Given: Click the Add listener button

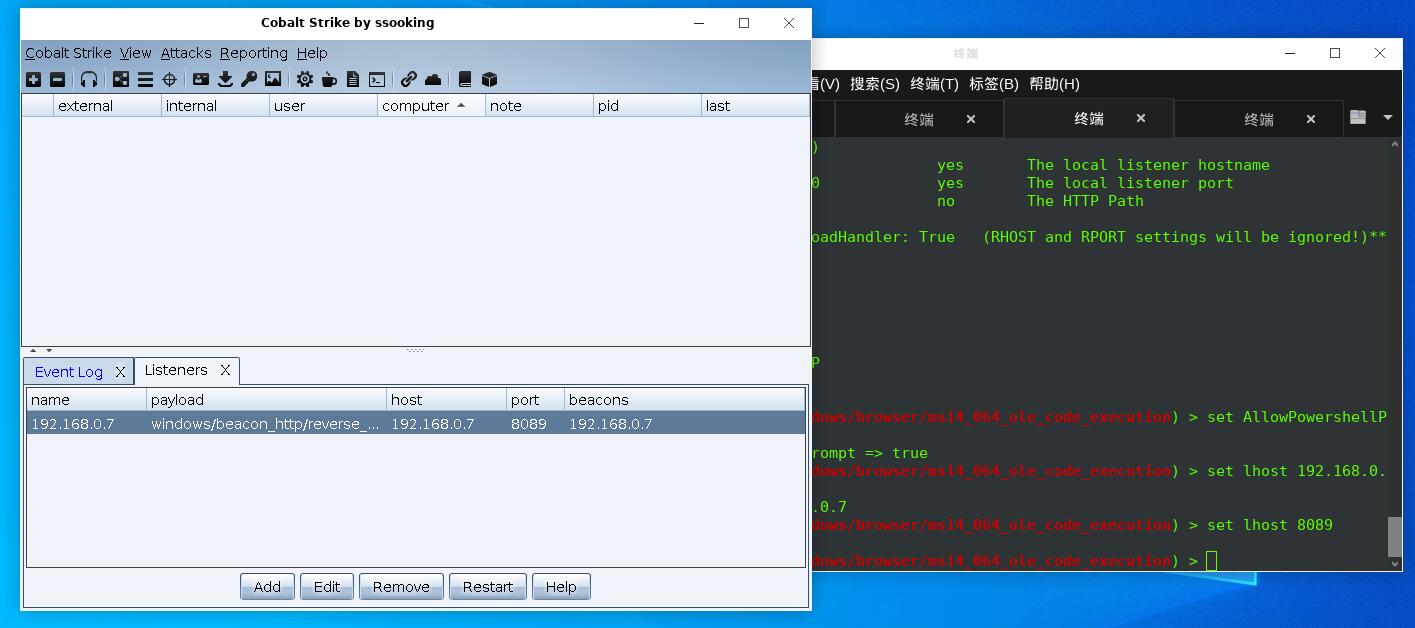Looking at the screenshot, I should coord(267,587).
